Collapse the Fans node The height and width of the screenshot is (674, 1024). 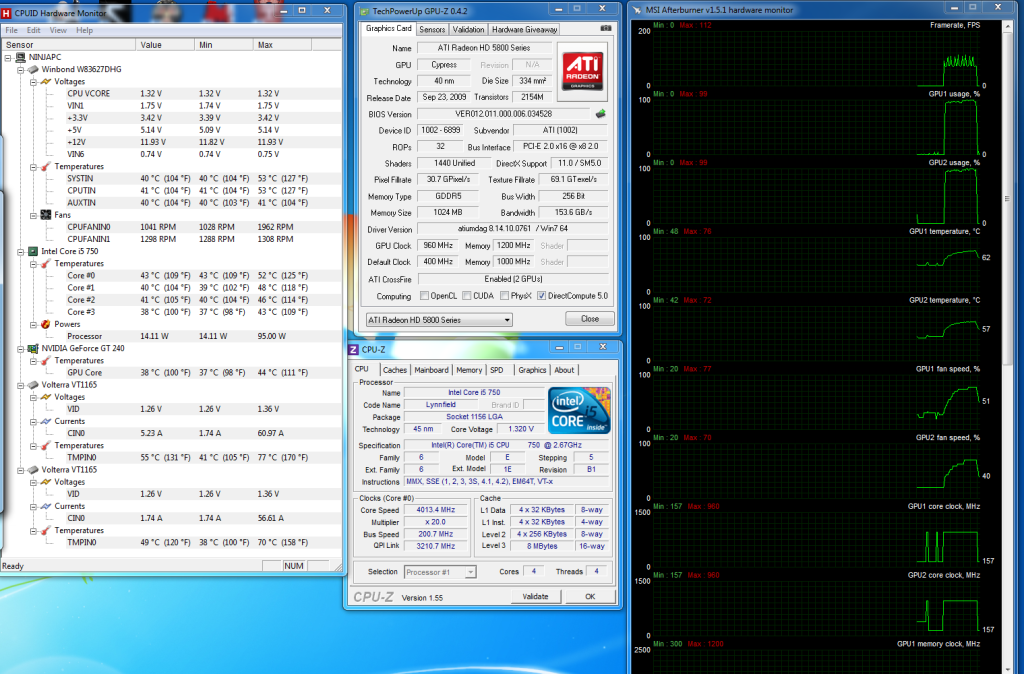point(33,215)
